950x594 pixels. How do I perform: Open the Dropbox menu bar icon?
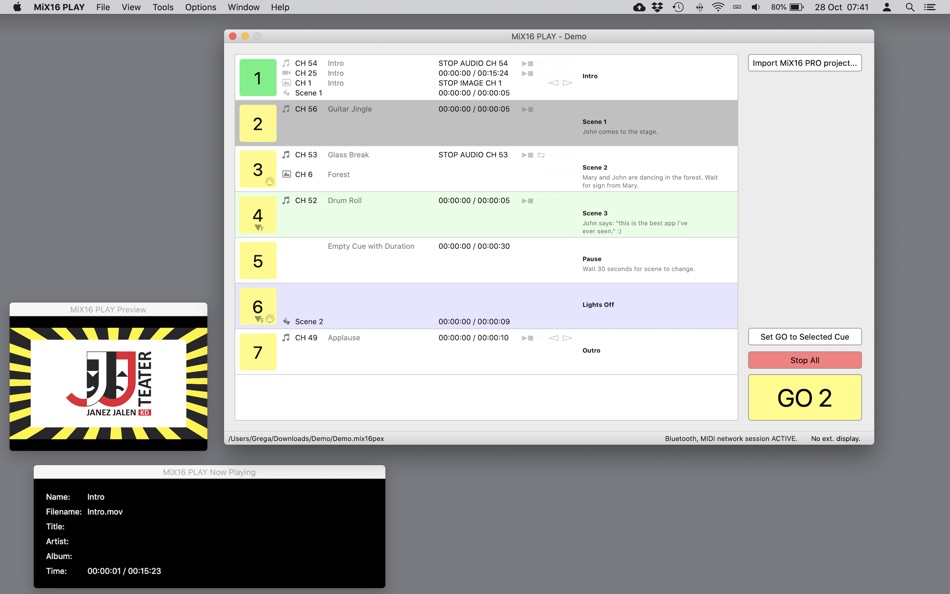click(x=657, y=7)
